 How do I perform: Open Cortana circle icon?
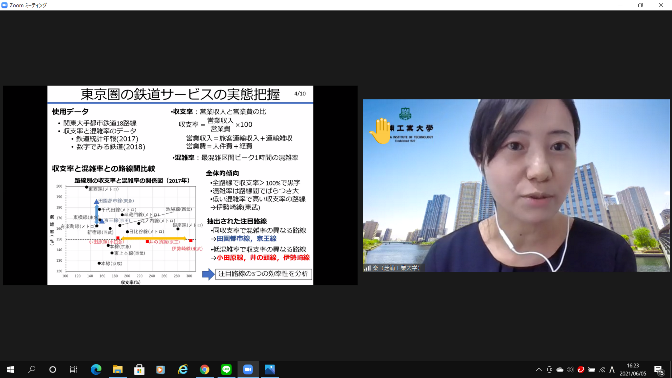pyautogui.click(x=52, y=369)
